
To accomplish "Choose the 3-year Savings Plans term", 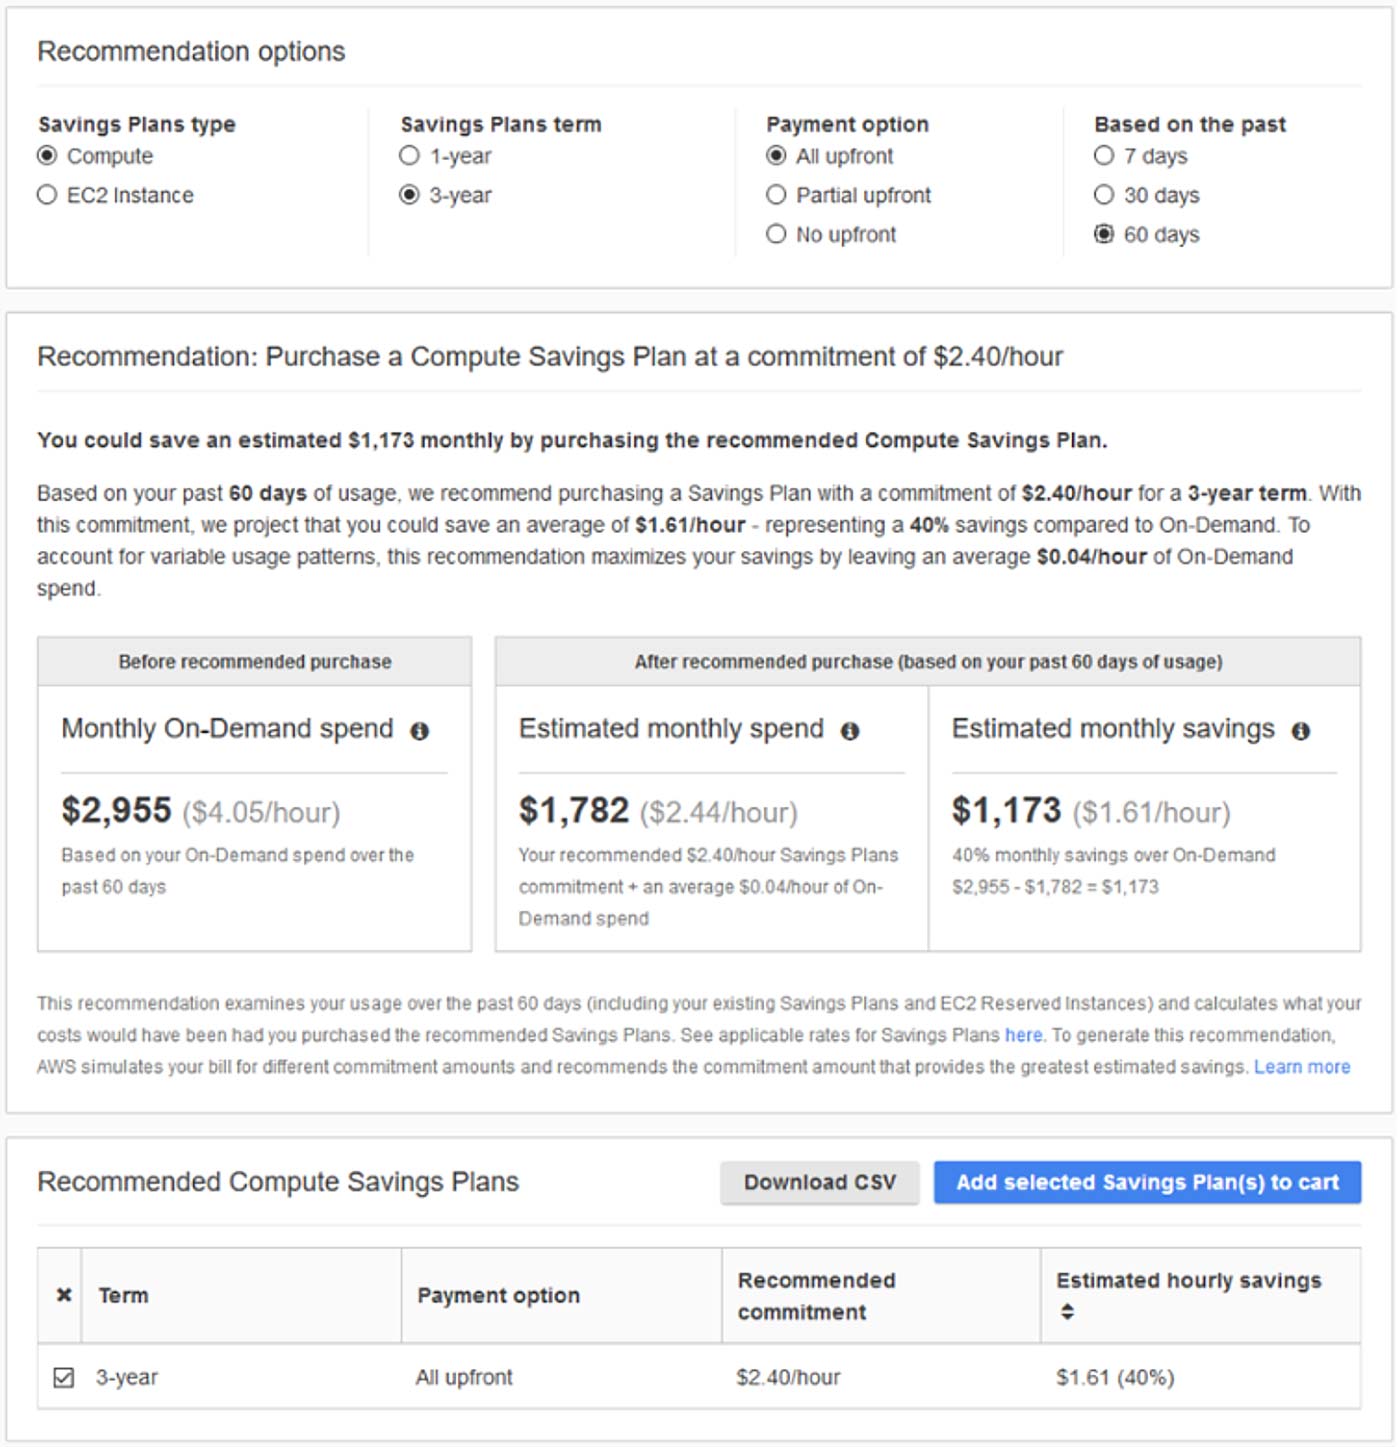I will (408, 196).
